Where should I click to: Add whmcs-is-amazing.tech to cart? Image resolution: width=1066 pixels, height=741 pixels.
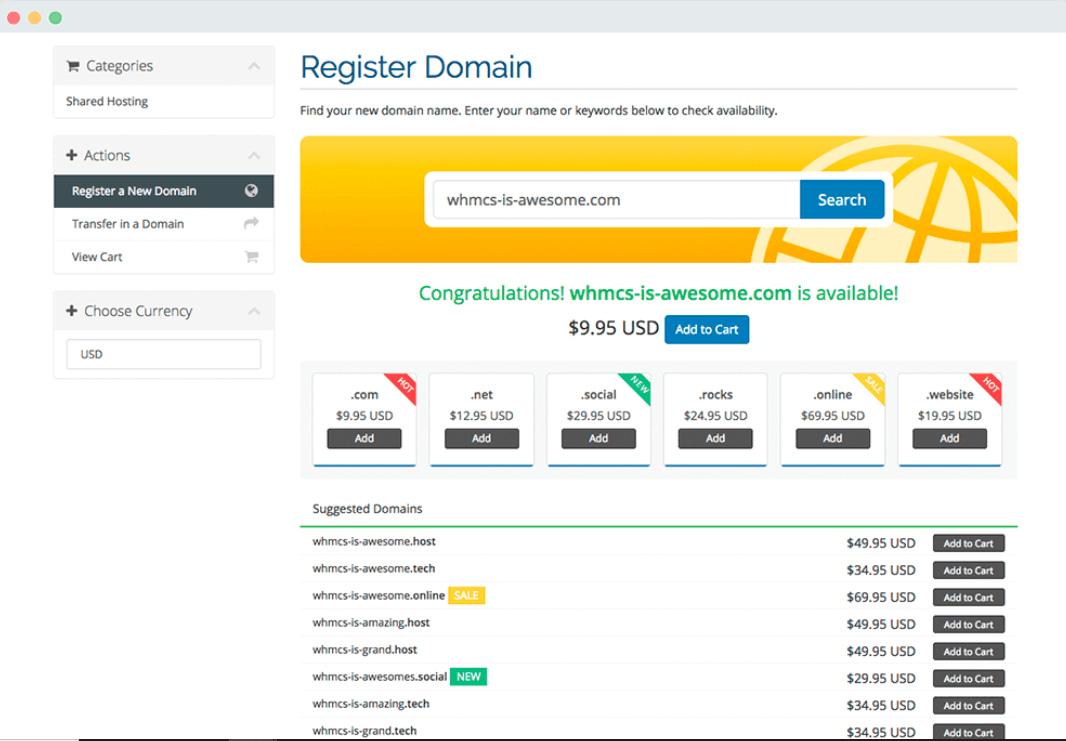[x=969, y=706]
